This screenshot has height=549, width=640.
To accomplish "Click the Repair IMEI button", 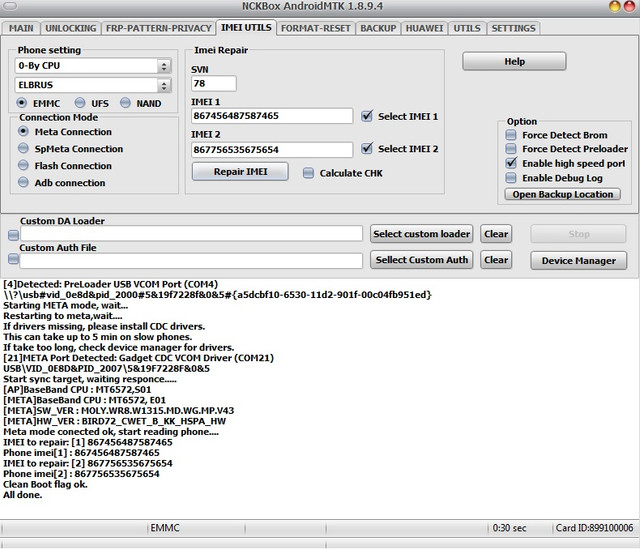I will click(240, 171).
